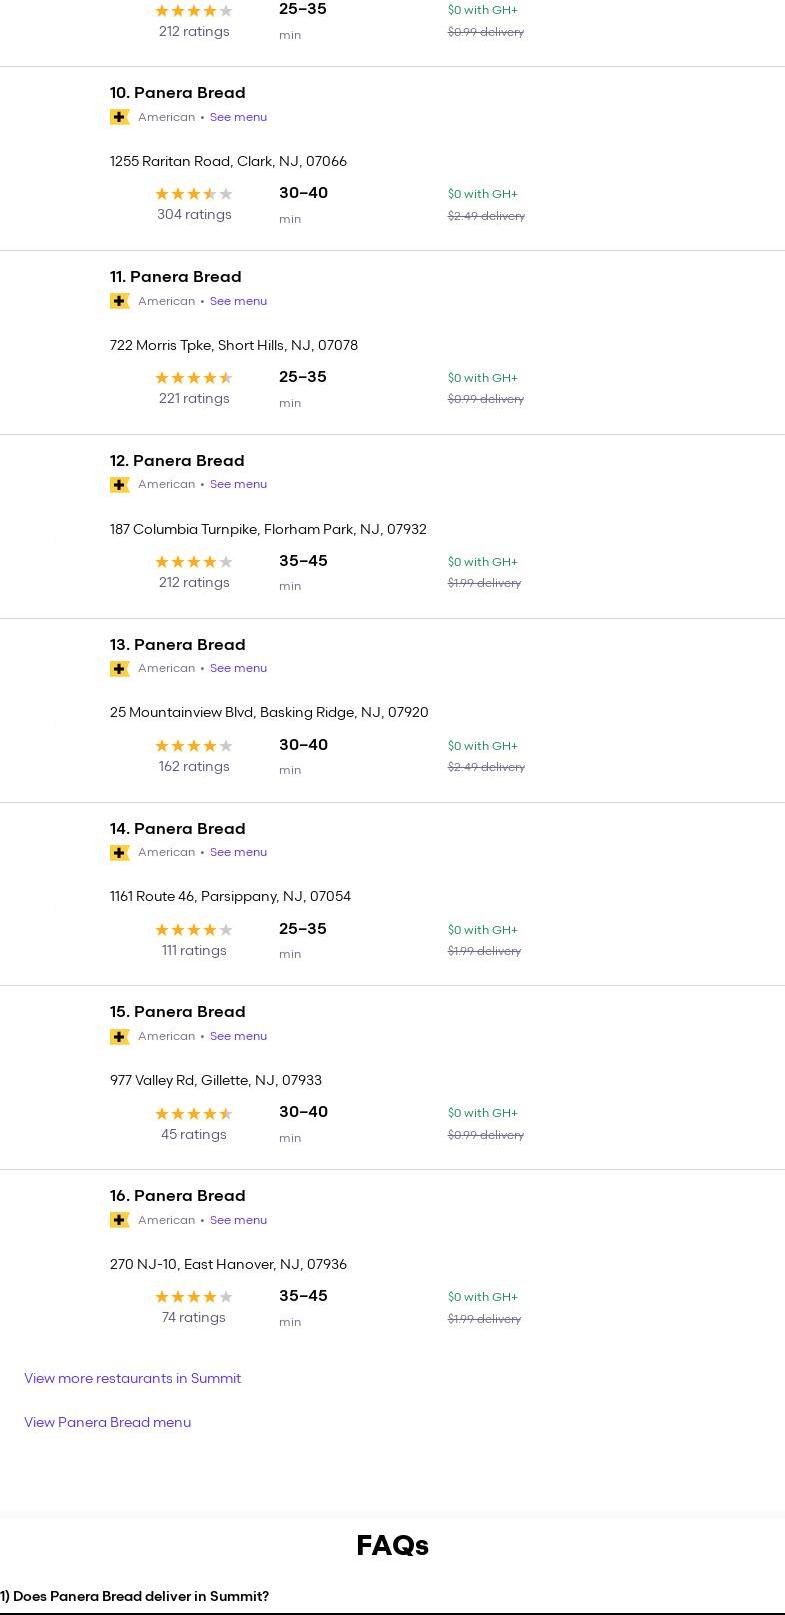785x1615 pixels.
Task: Click GH+ badge icon for Parsippany listing
Action: click(120, 853)
